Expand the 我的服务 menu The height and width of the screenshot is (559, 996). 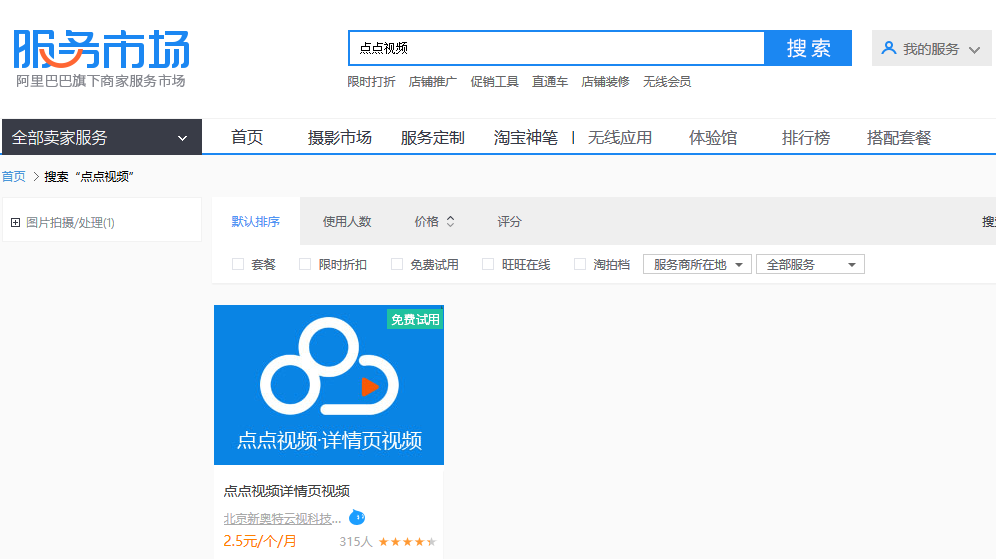coord(931,48)
